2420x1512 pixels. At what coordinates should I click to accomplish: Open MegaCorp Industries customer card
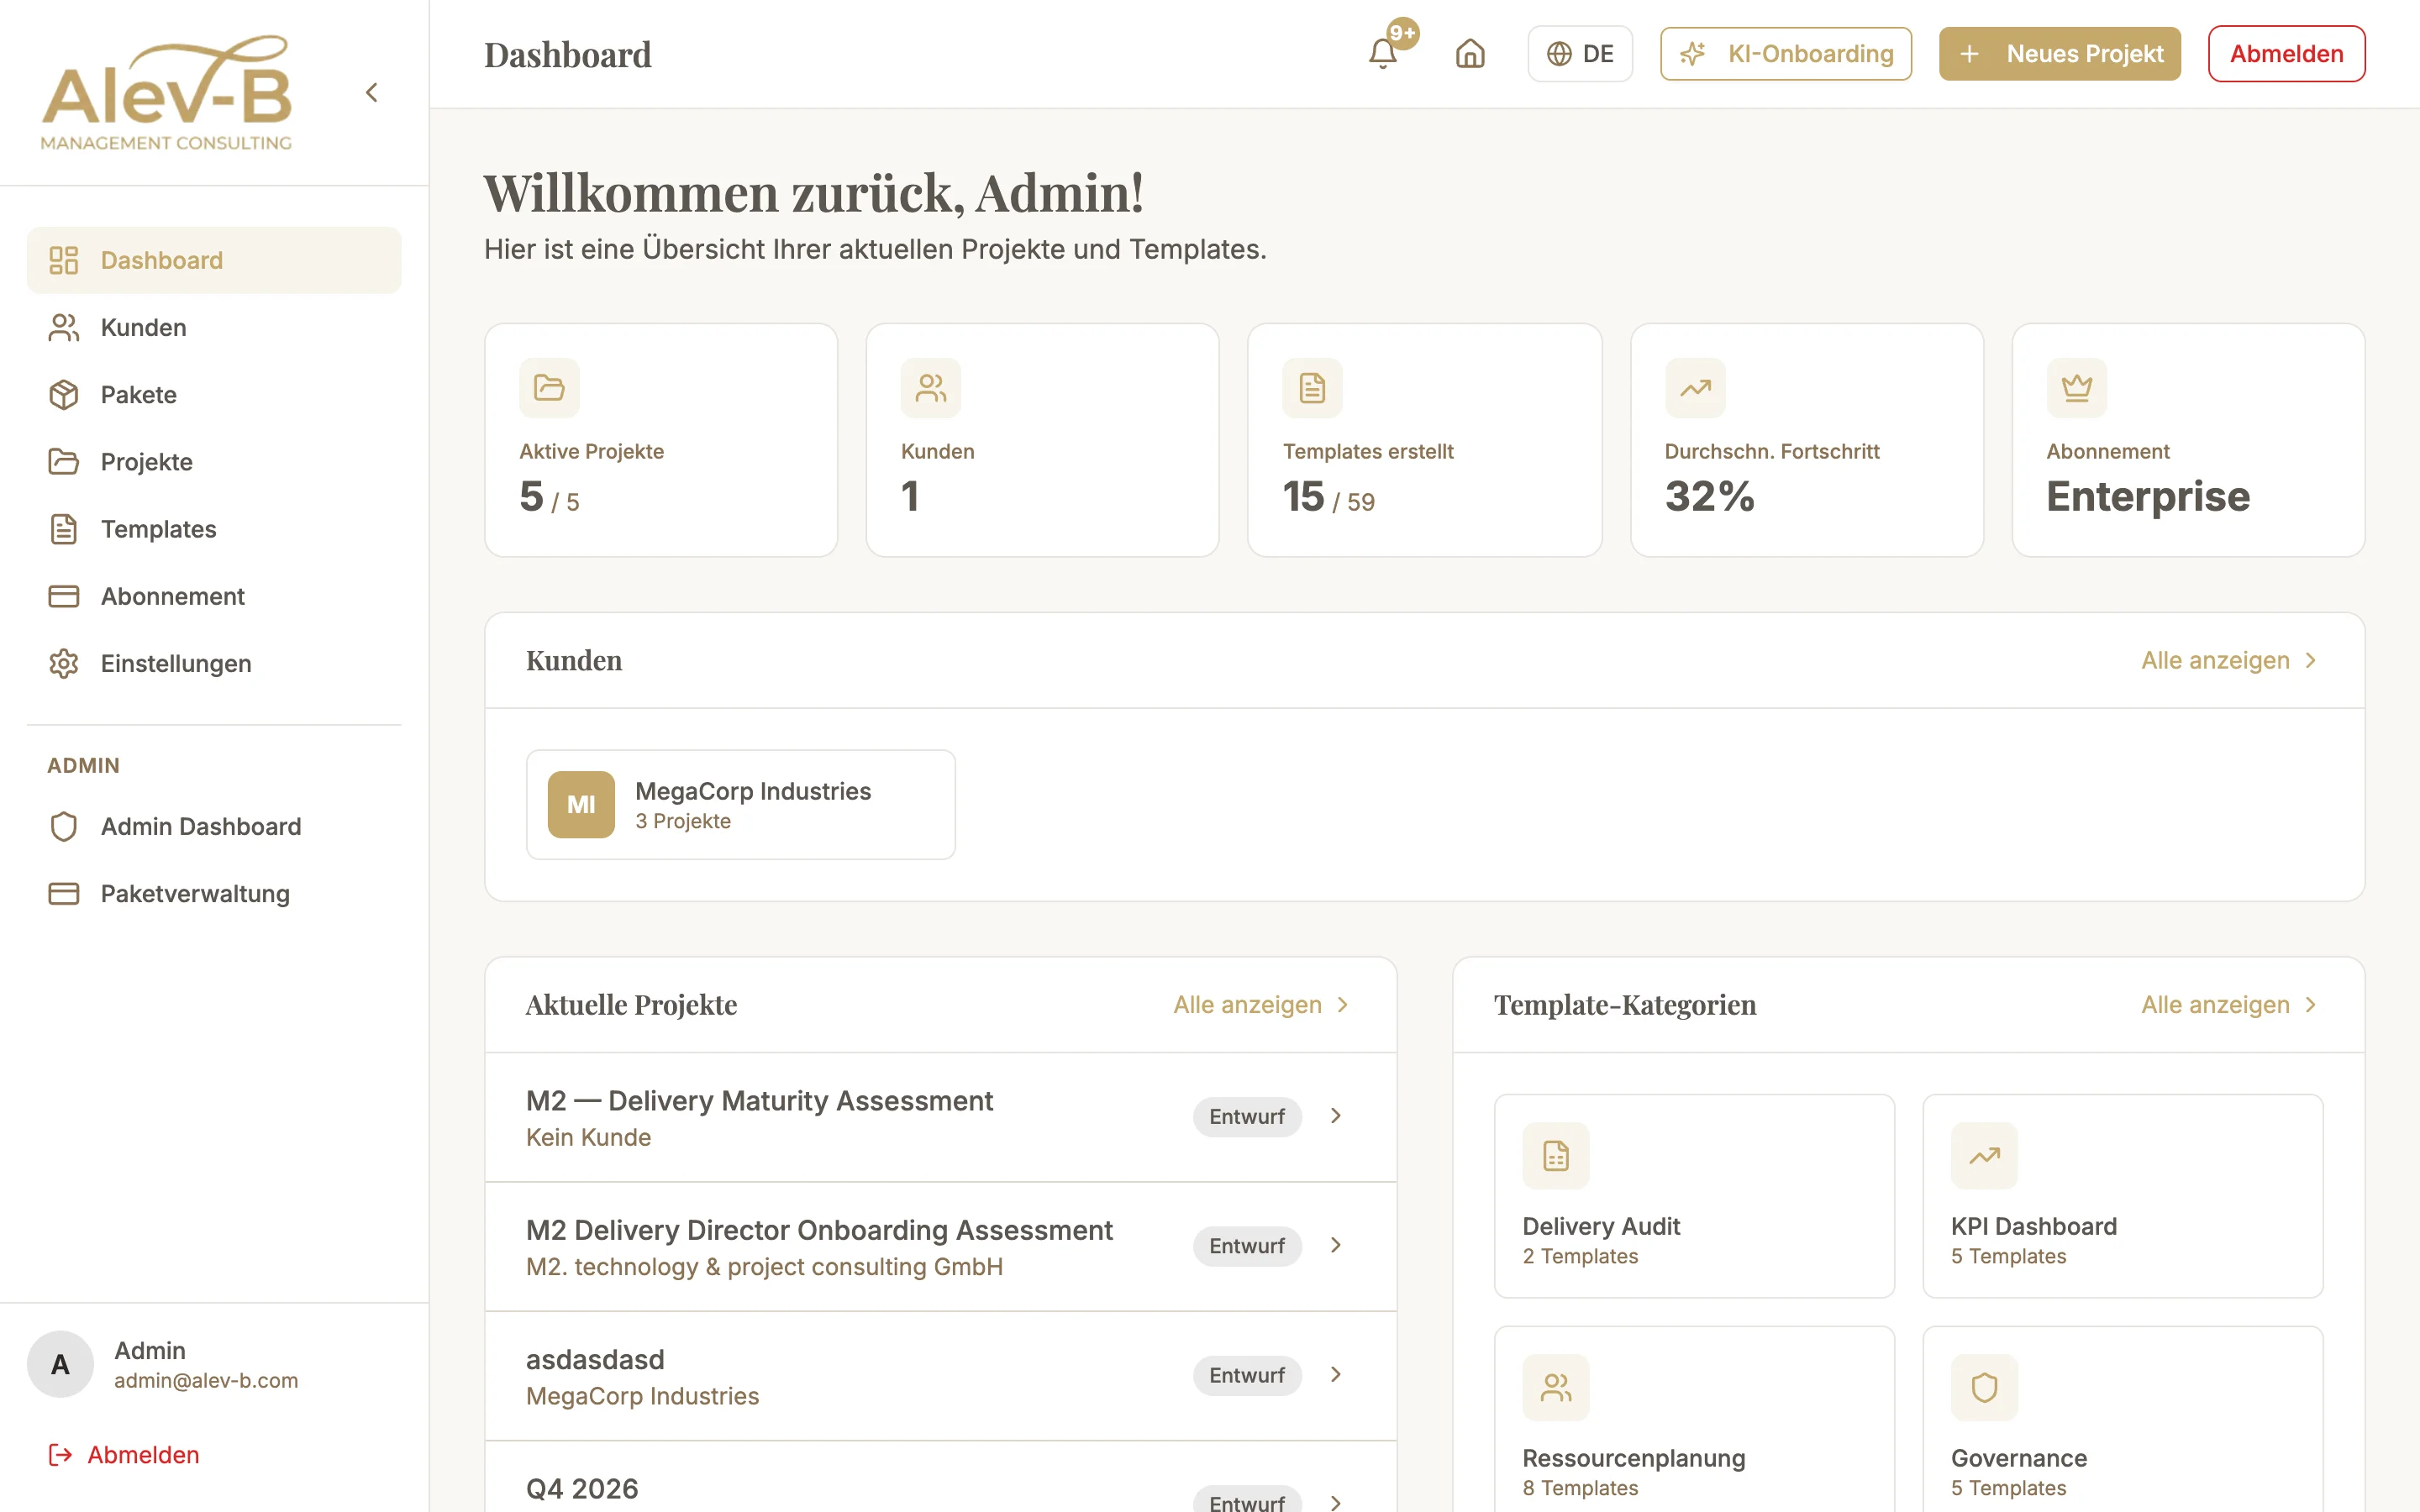(741, 804)
